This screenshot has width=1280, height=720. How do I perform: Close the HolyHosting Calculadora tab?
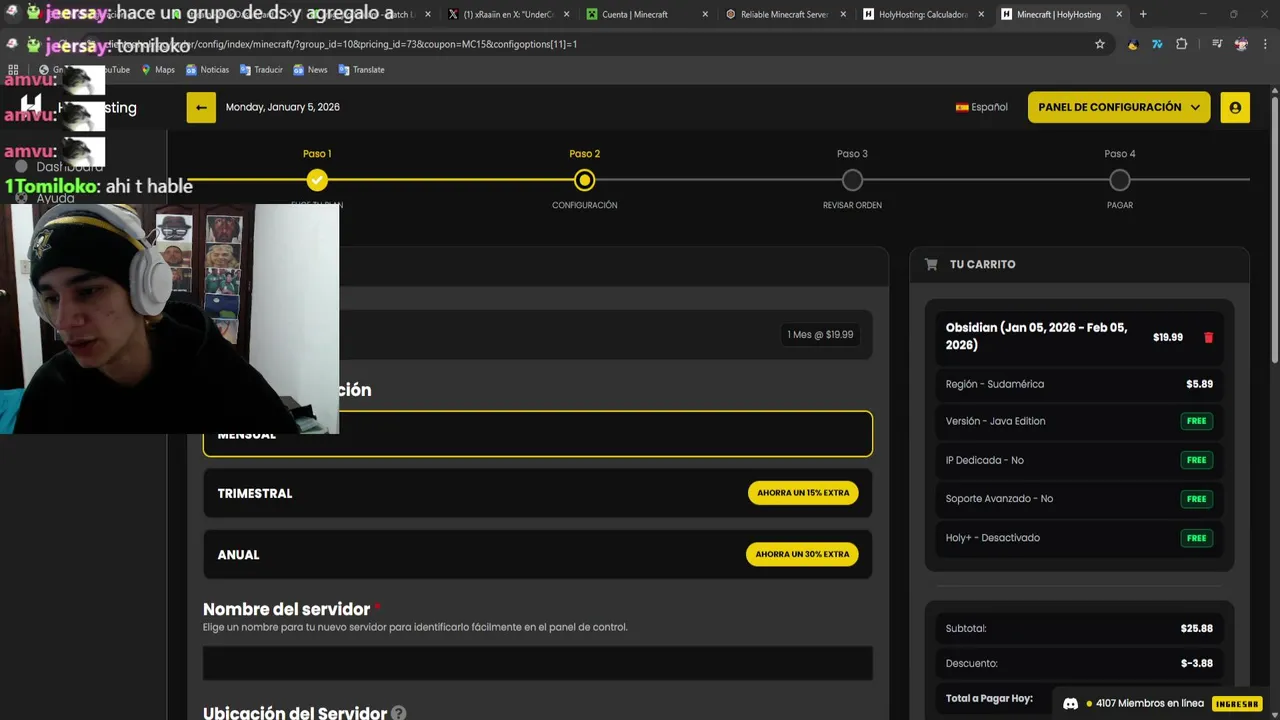981,14
